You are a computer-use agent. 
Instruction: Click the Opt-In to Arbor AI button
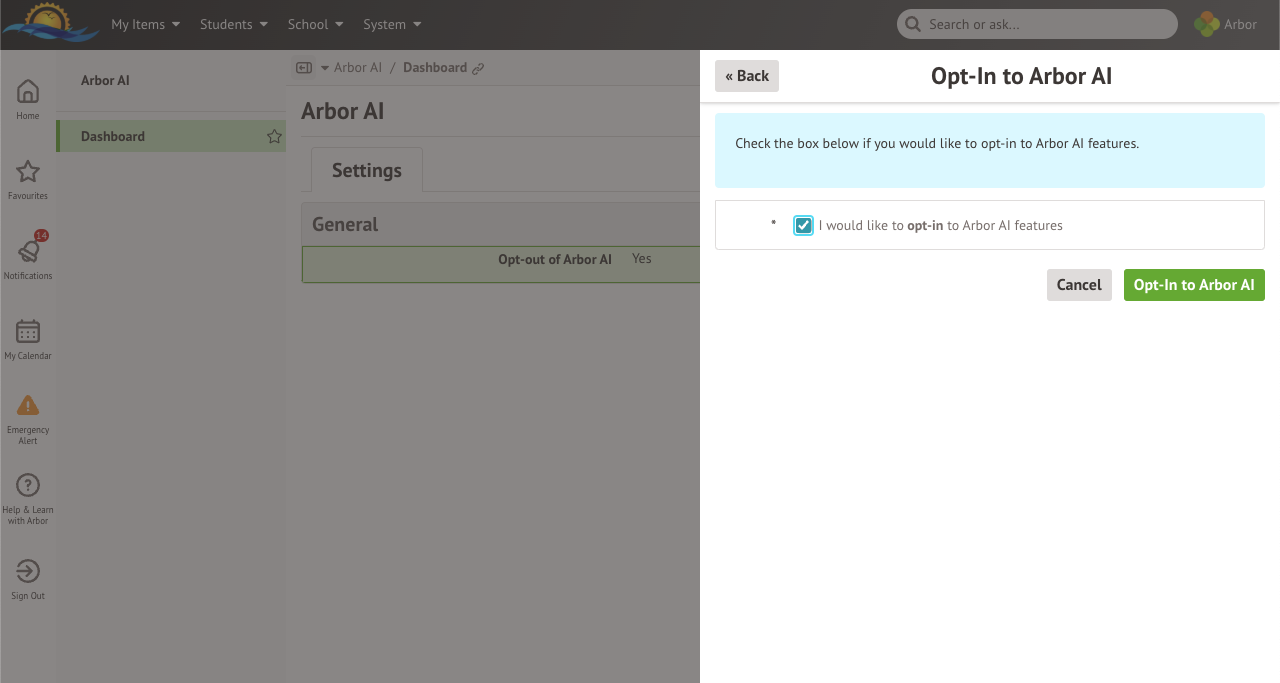[x=1194, y=284]
